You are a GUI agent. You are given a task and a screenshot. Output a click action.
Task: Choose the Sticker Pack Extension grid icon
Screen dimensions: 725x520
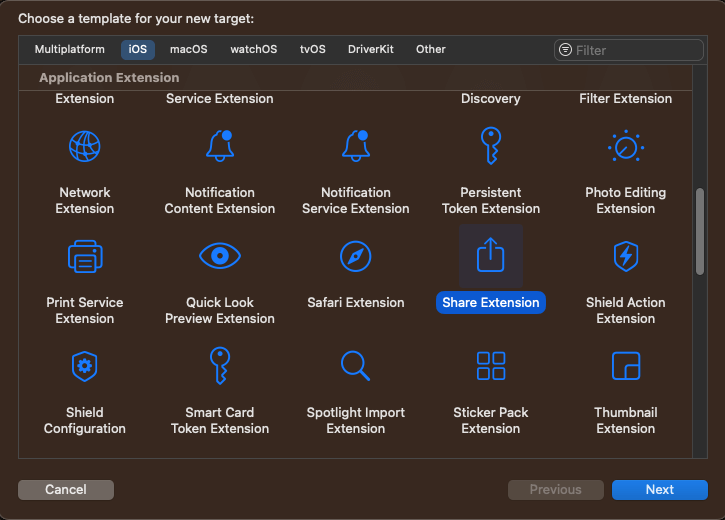click(x=491, y=366)
